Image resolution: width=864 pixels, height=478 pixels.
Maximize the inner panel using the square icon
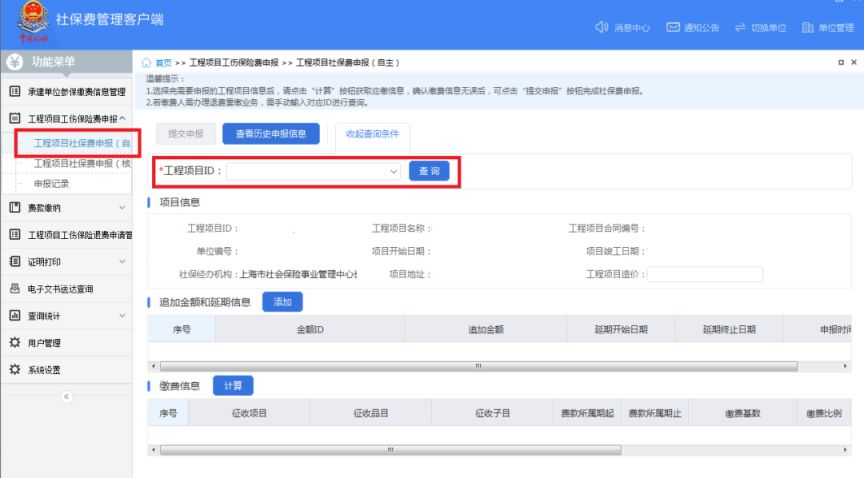[839, 63]
